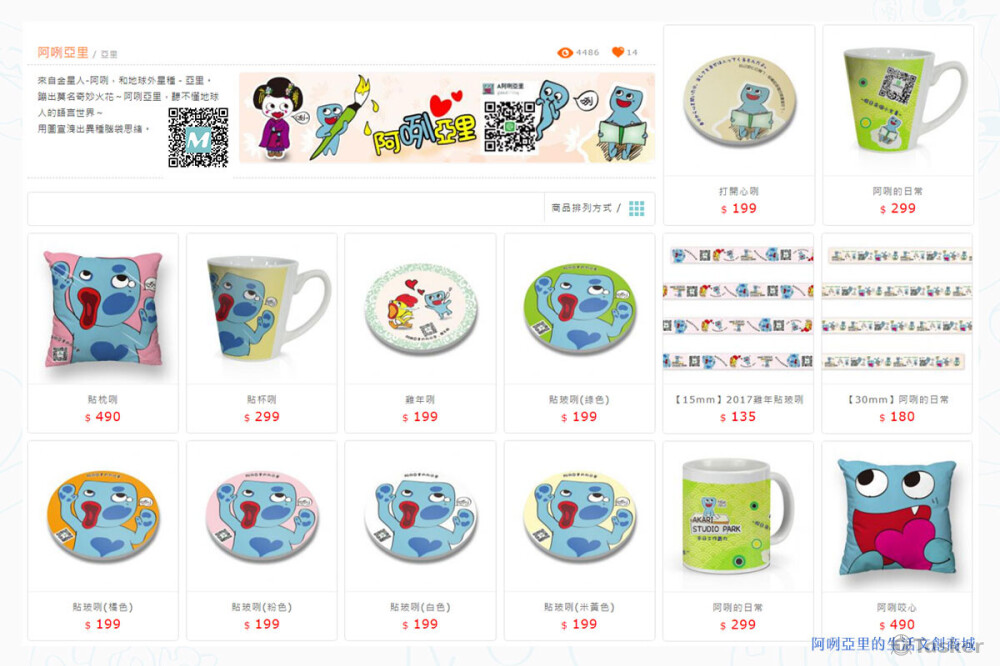1000x666 pixels.
Task: Open the white coaster product image
Action: tap(420, 517)
